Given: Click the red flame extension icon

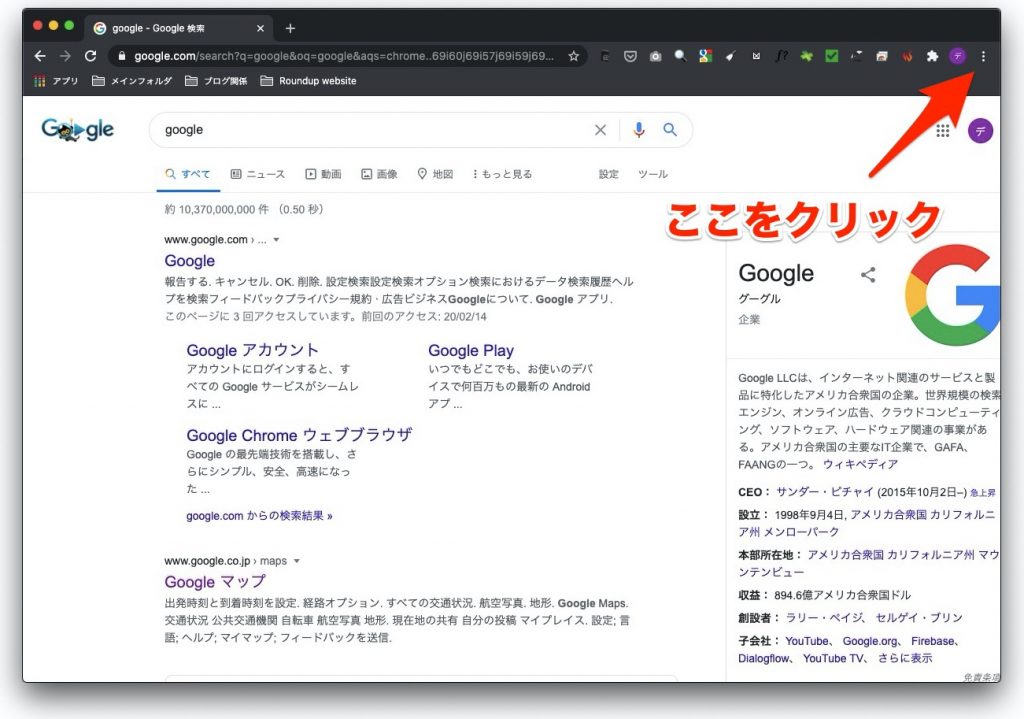Looking at the screenshot, I should (x=906, y=57).
